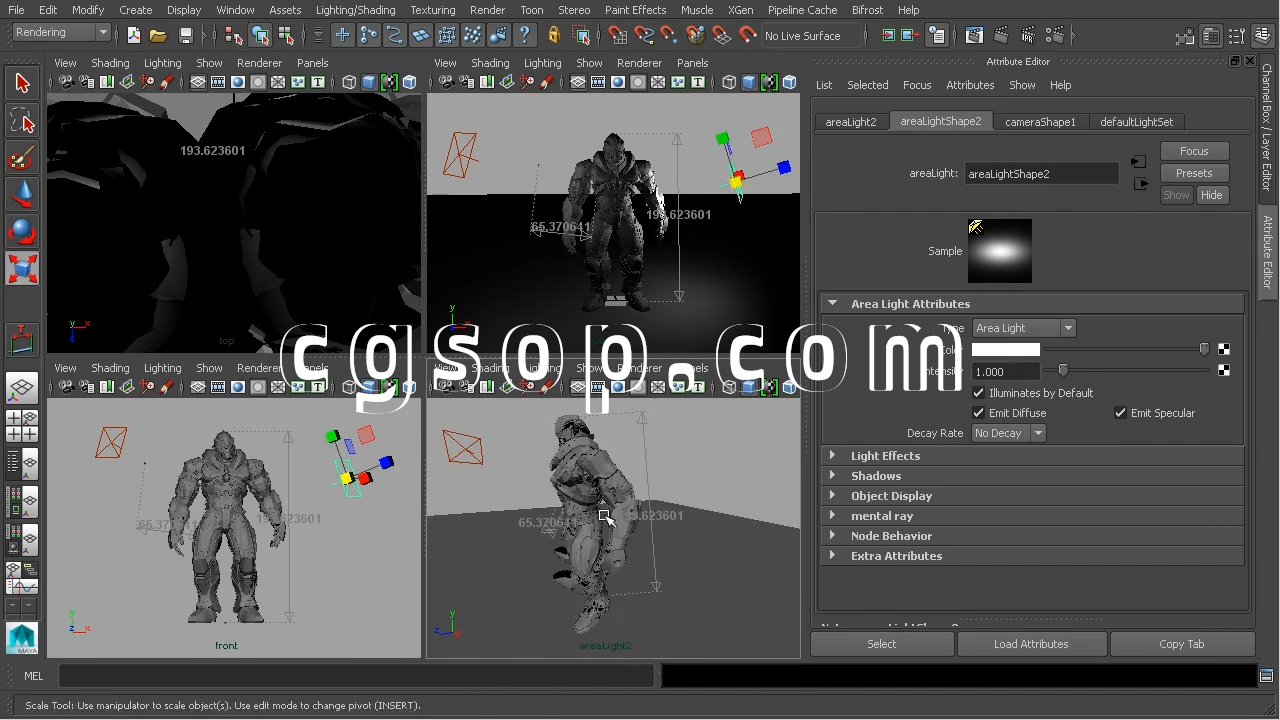
Task: Toggle the lock selection padlock
Action: click(x=554, y=35)
